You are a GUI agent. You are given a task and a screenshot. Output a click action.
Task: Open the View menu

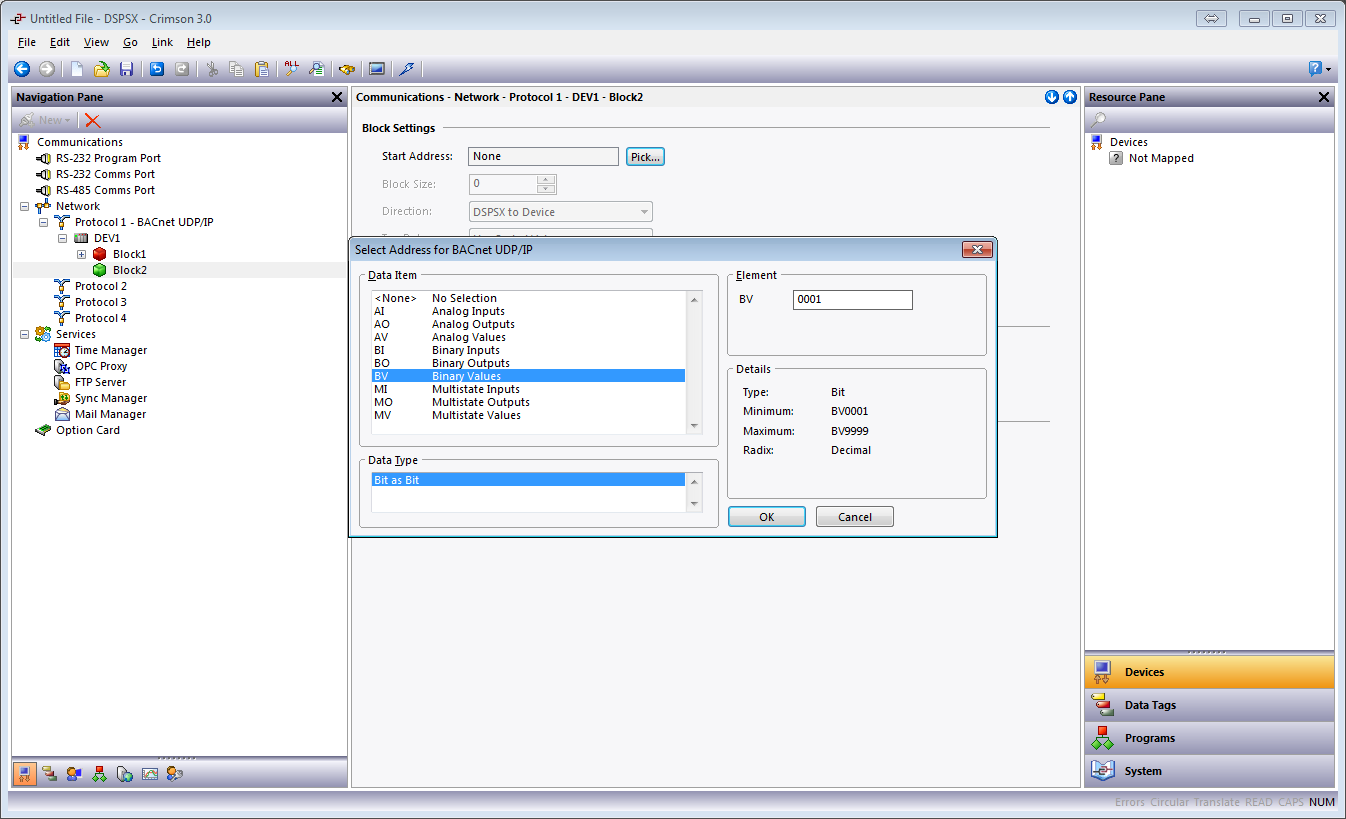tap(96, 42)
